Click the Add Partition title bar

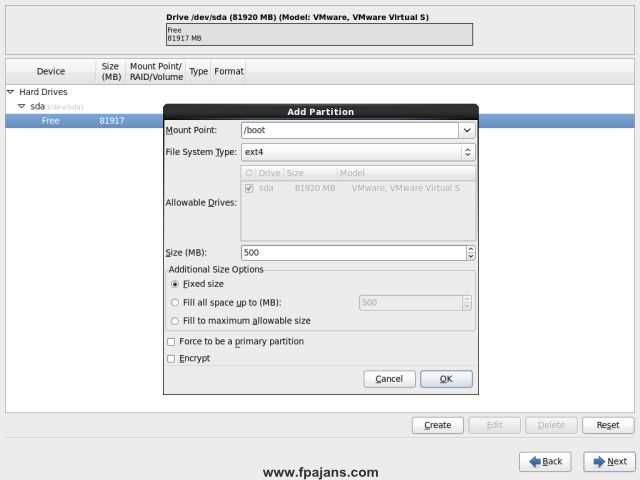321,112
